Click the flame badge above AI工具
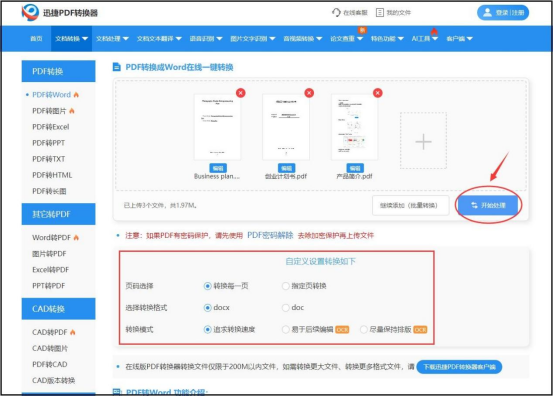Viewport: 554px width, 396px height. click(x=434, y=31)
